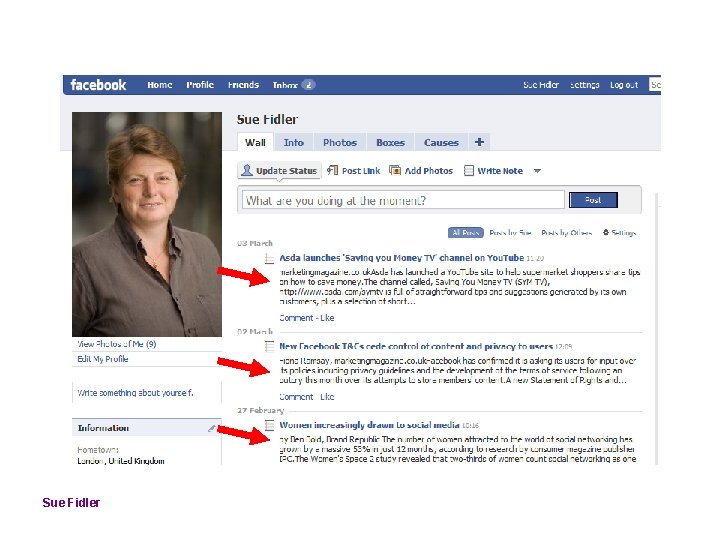Click the facebook logo
This screenshot has width=720, height=540.
[98, 85]
